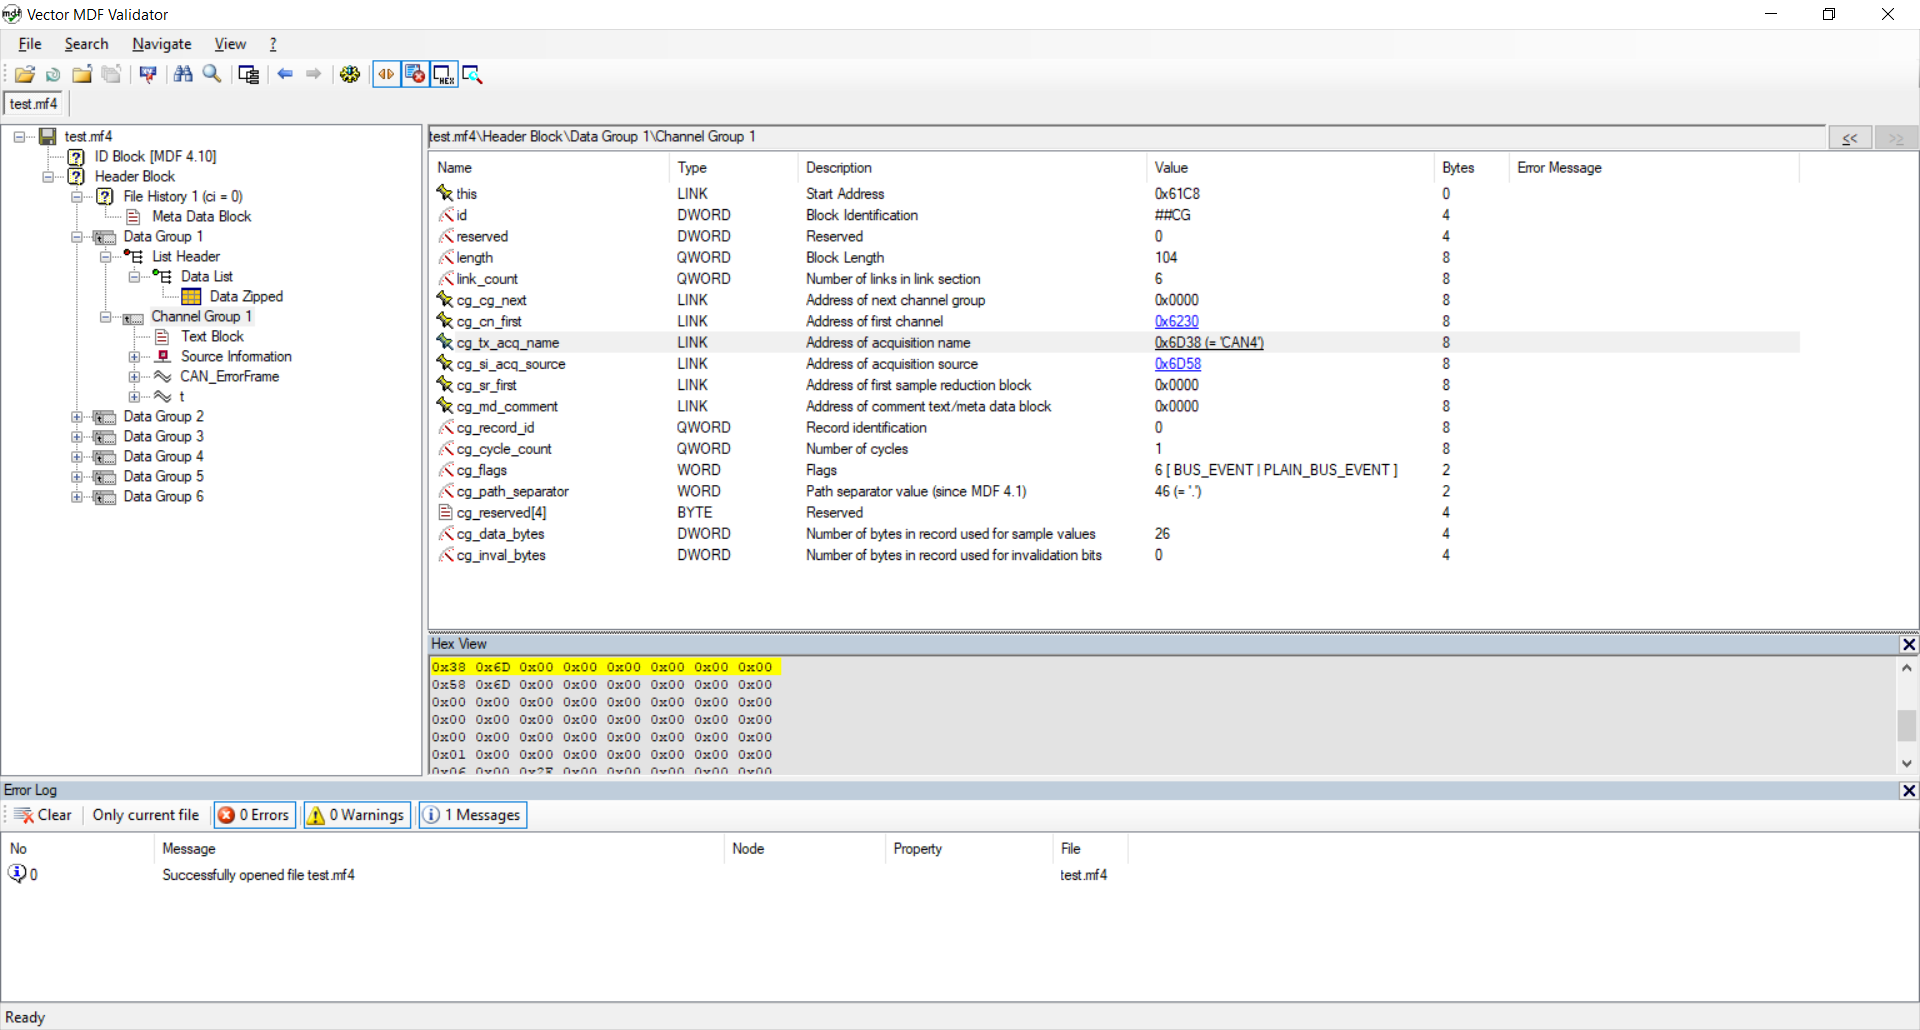
Task: Click the magnifier Search icon on the toolbar
Action: 211,74
